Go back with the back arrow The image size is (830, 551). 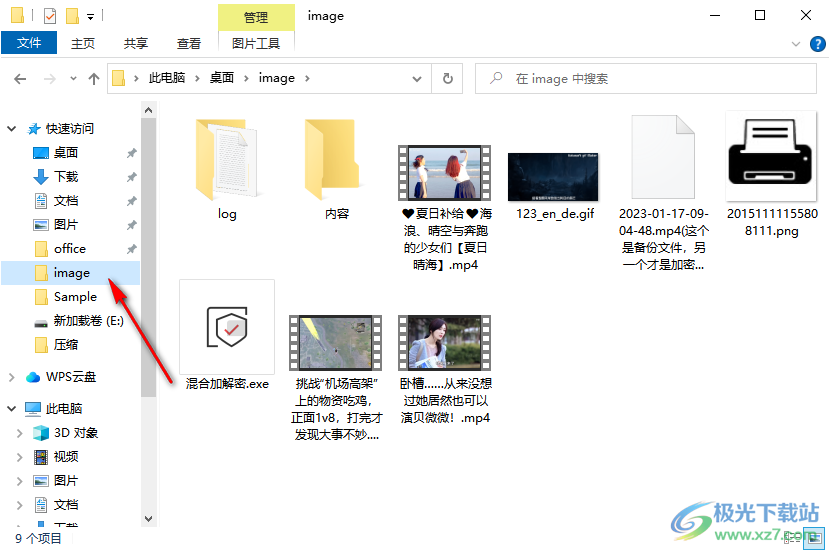(x=20, y=79)
